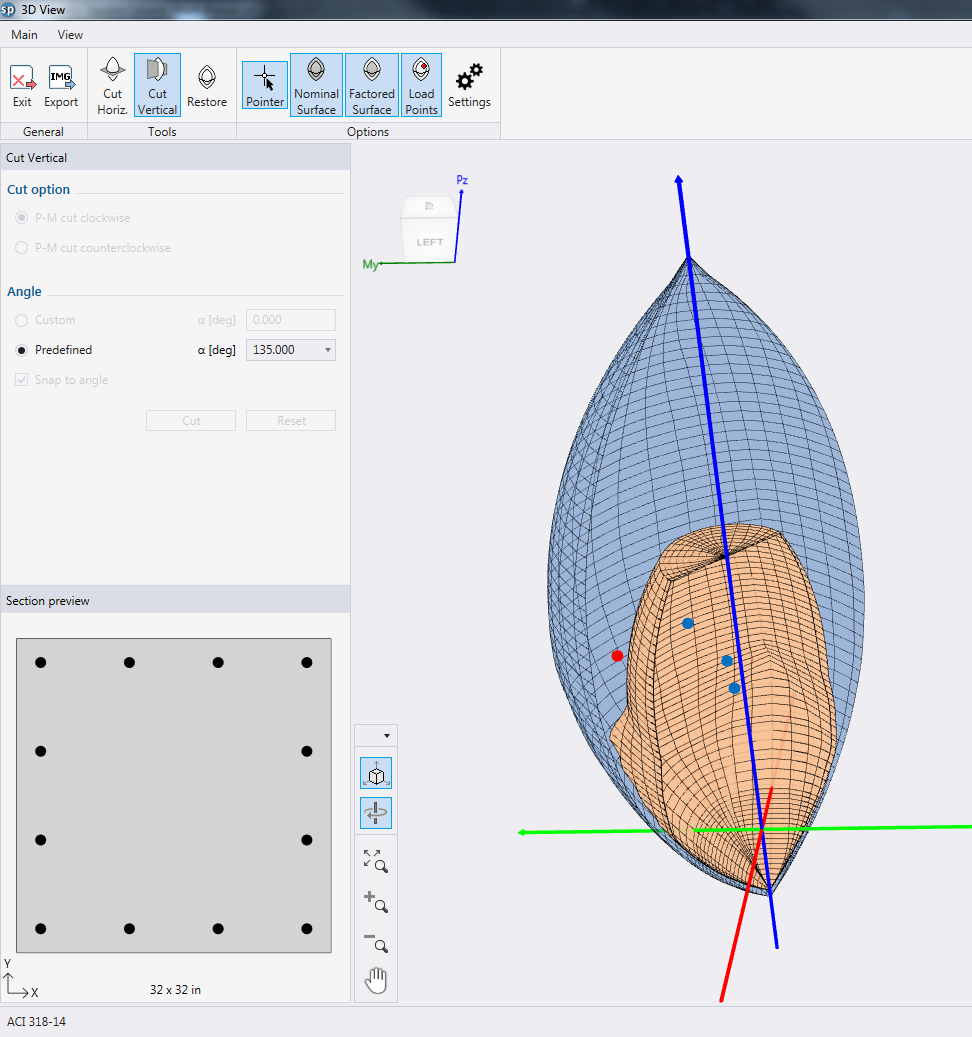This screenshot has width=972, height=1037.
Task: Open the Settings gear
Action: [x=469, y=86]
